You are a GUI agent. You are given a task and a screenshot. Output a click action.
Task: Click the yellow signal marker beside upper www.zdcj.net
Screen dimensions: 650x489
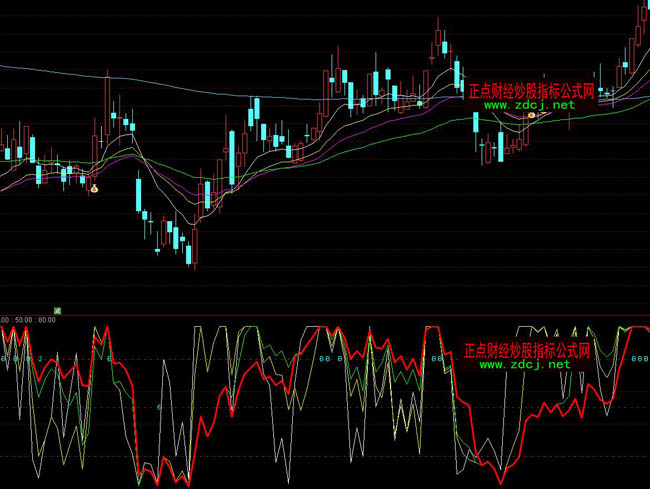point(532,116)
